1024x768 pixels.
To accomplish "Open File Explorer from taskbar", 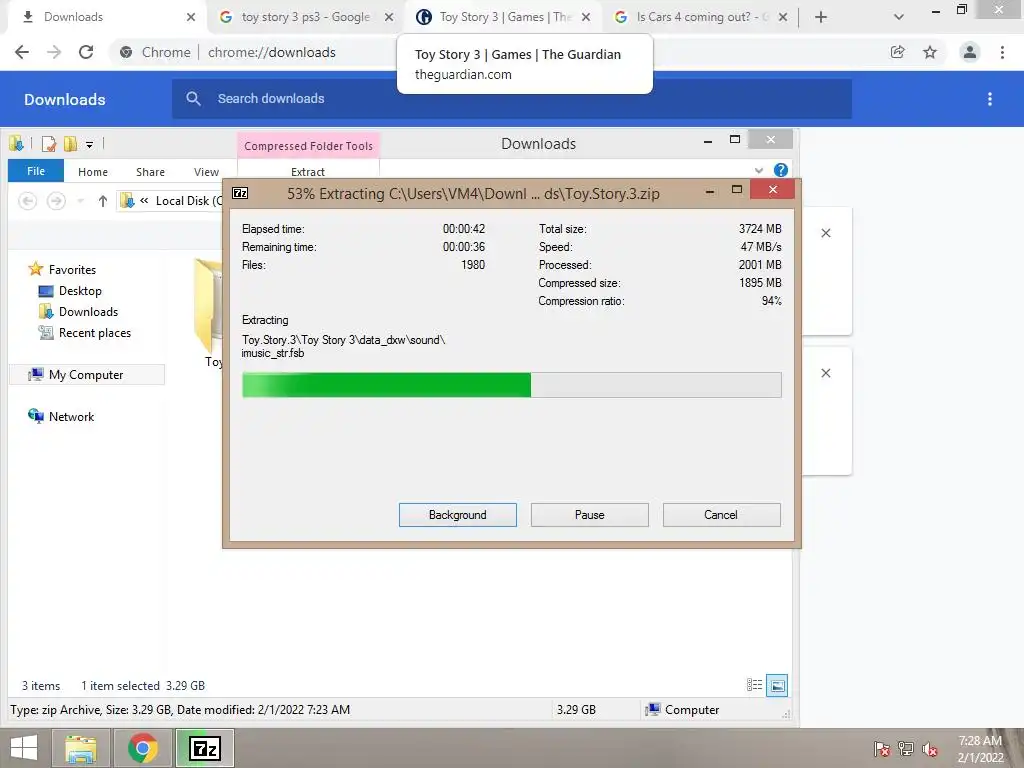I will pos(80,748).
